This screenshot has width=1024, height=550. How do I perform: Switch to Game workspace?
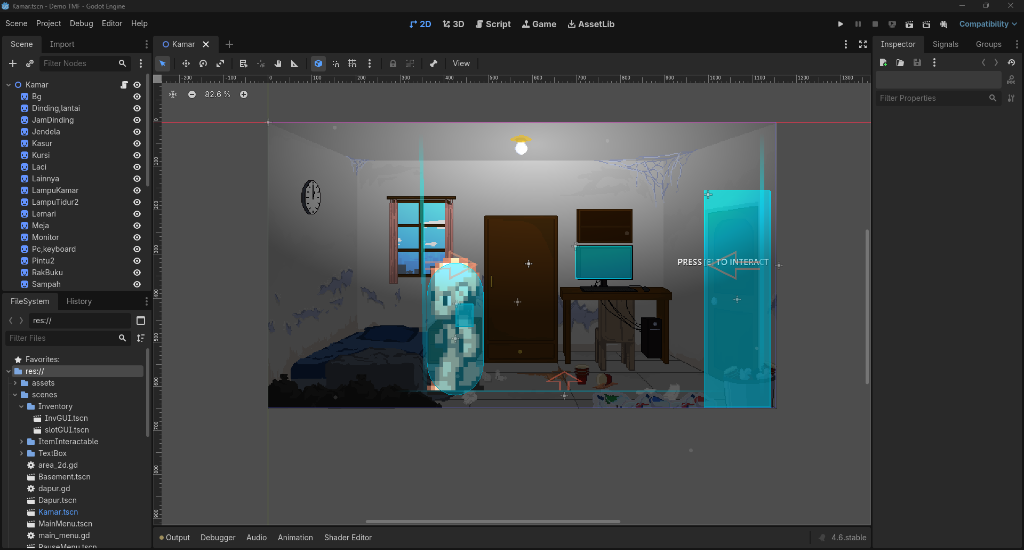539,24
